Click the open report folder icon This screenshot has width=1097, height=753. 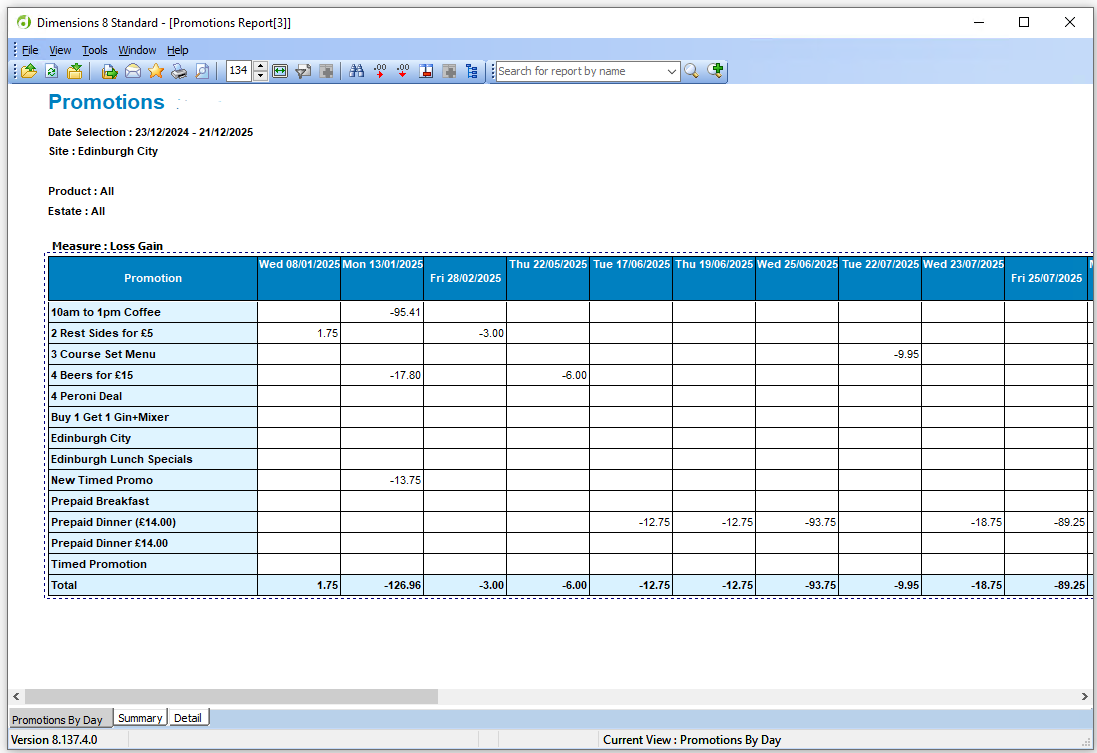coord(29,71)
